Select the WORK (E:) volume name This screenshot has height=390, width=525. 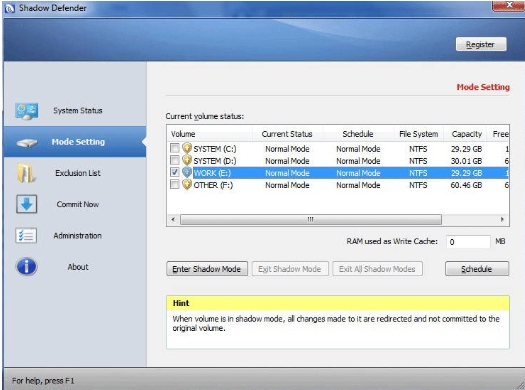click(x=213, y=173)
